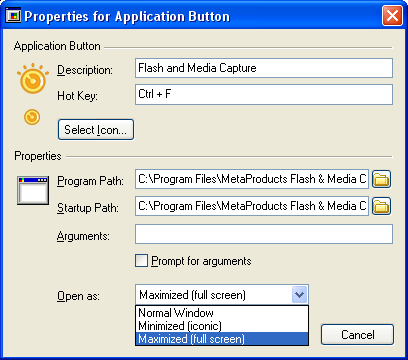Enable Prompt for arguments checkbox
This screenshot has width=408, height=360.
pos(141,261)
